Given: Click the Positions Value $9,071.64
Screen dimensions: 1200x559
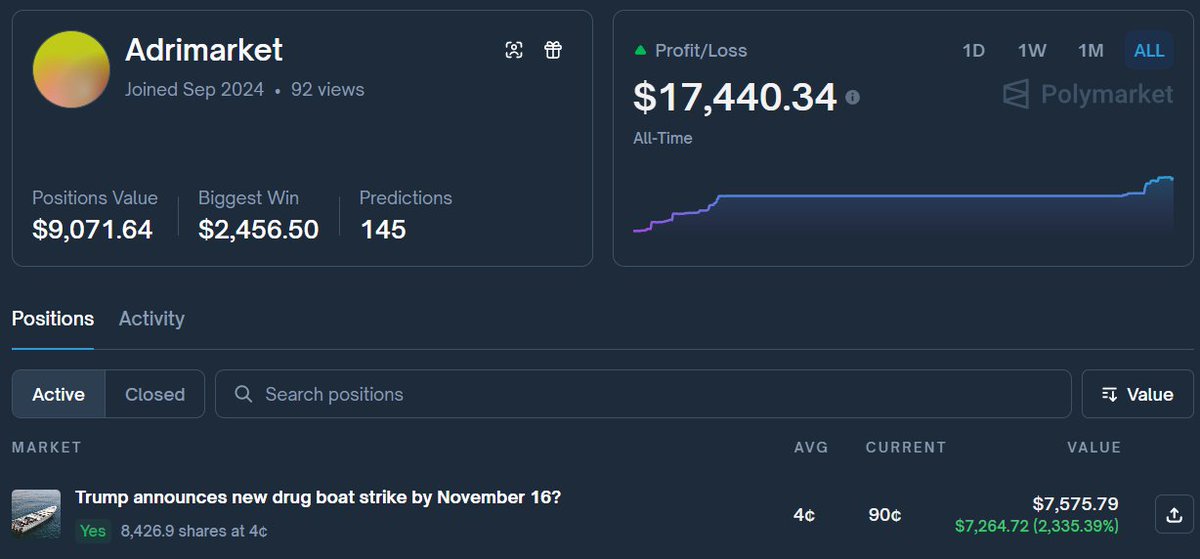Looking at the screenshot, I should (x=92, y=230).
